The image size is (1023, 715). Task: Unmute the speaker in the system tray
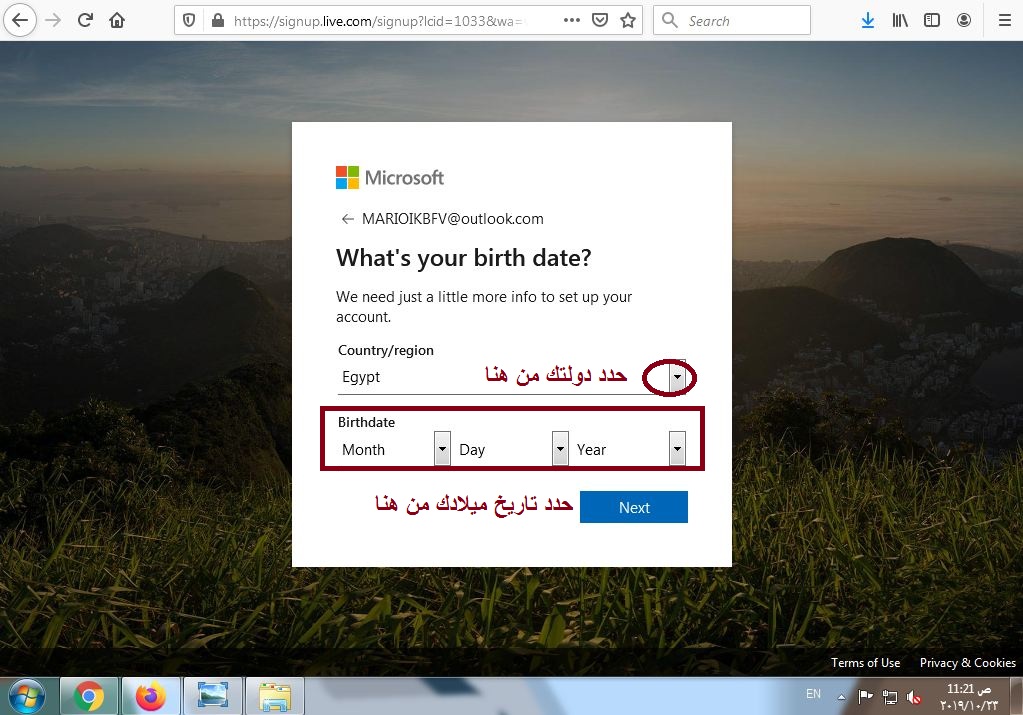coord(913,694)
